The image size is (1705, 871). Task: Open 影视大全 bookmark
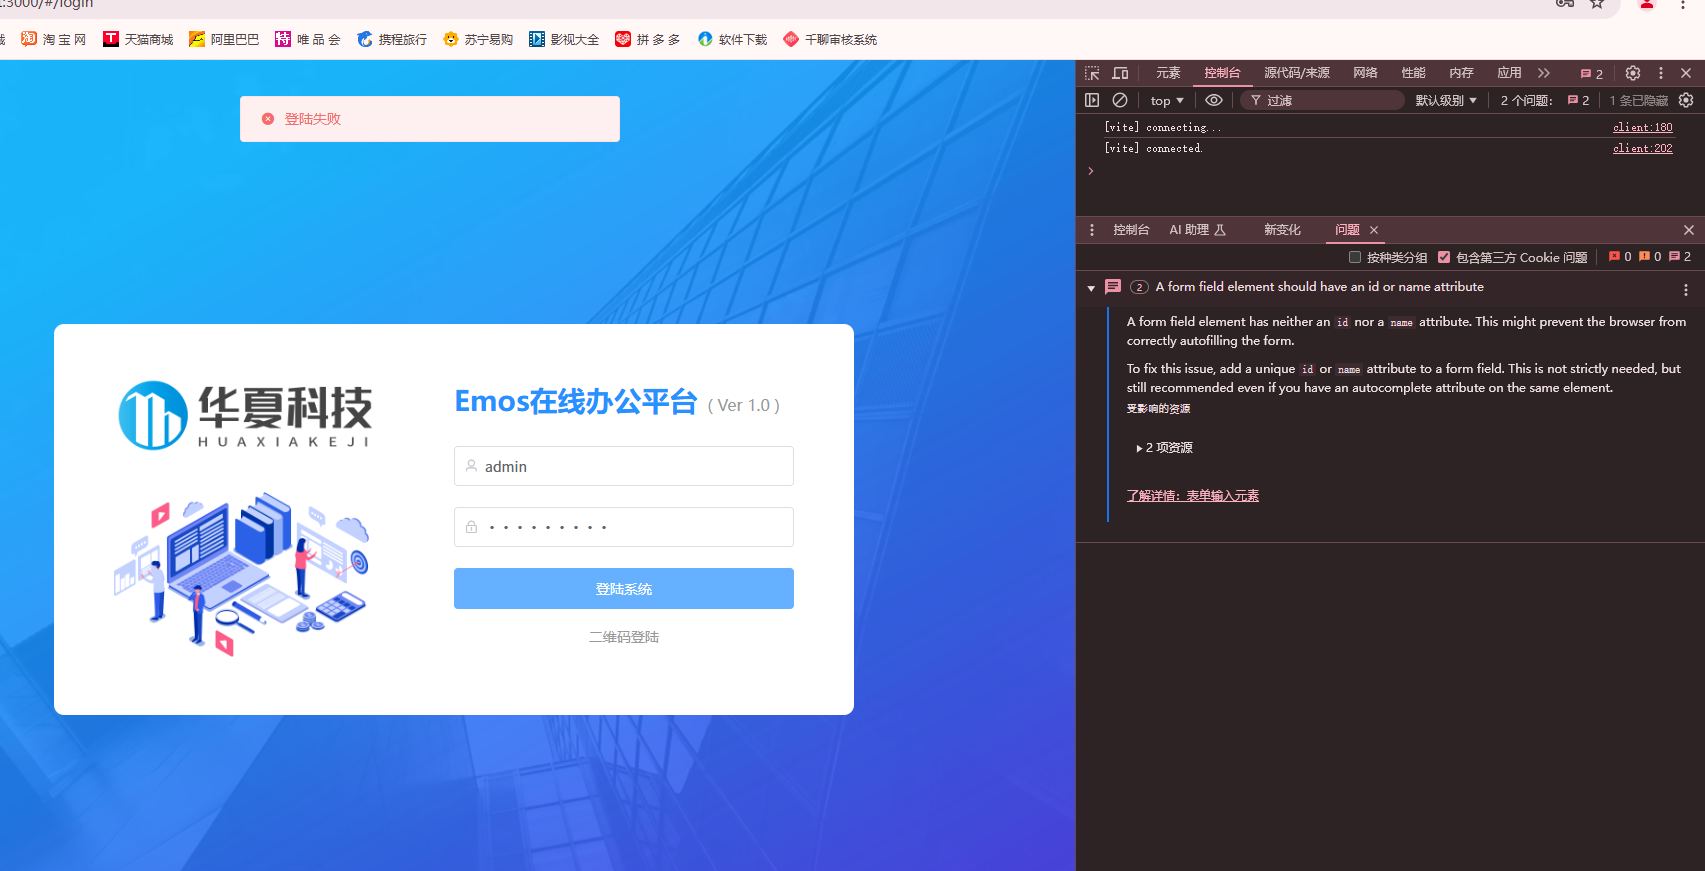point(564,39)
